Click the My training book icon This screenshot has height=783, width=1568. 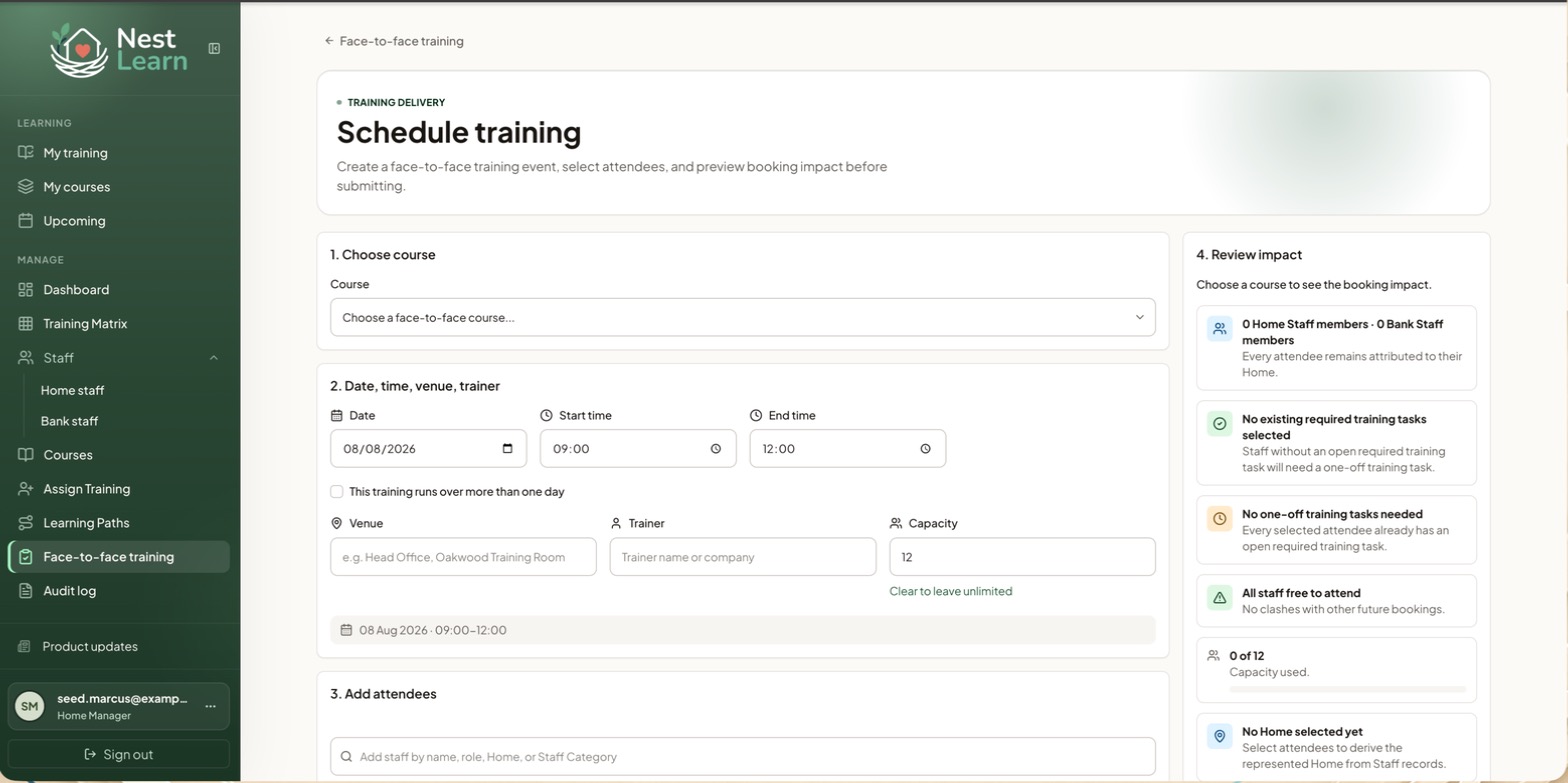pos(26,153)
